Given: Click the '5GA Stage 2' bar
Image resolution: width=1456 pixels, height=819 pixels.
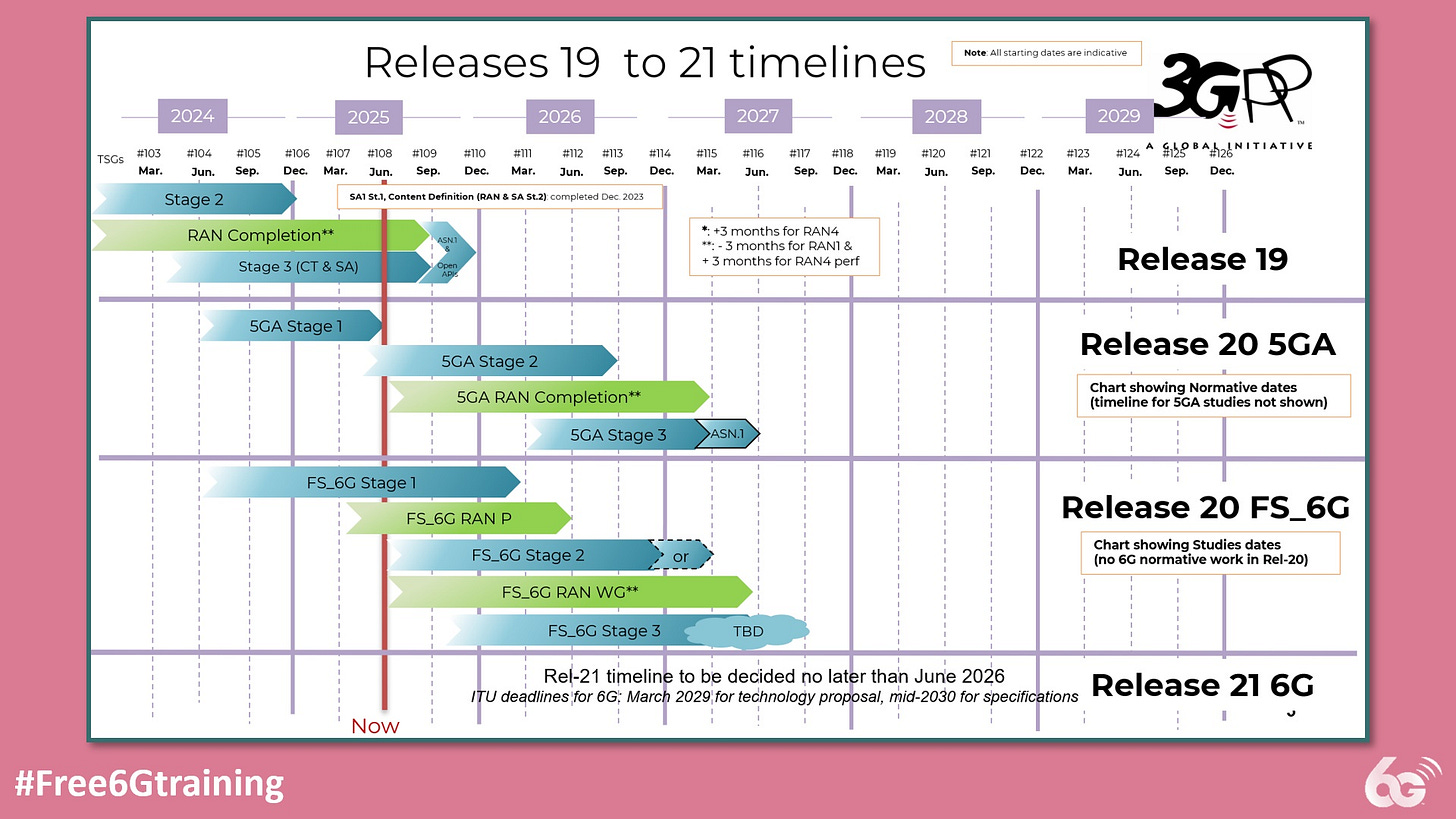Looking at the screenshot, I should [x=490, y=361].
